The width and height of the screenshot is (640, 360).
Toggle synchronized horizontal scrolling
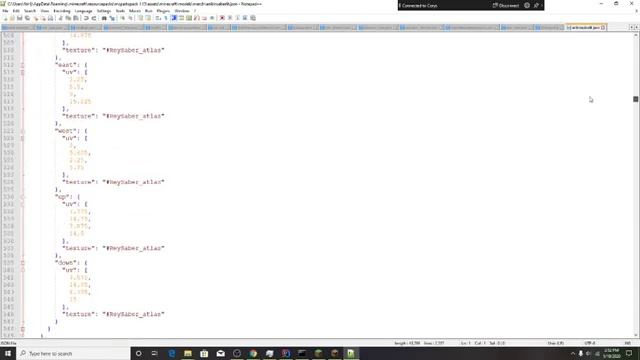(x=148, y=18)
